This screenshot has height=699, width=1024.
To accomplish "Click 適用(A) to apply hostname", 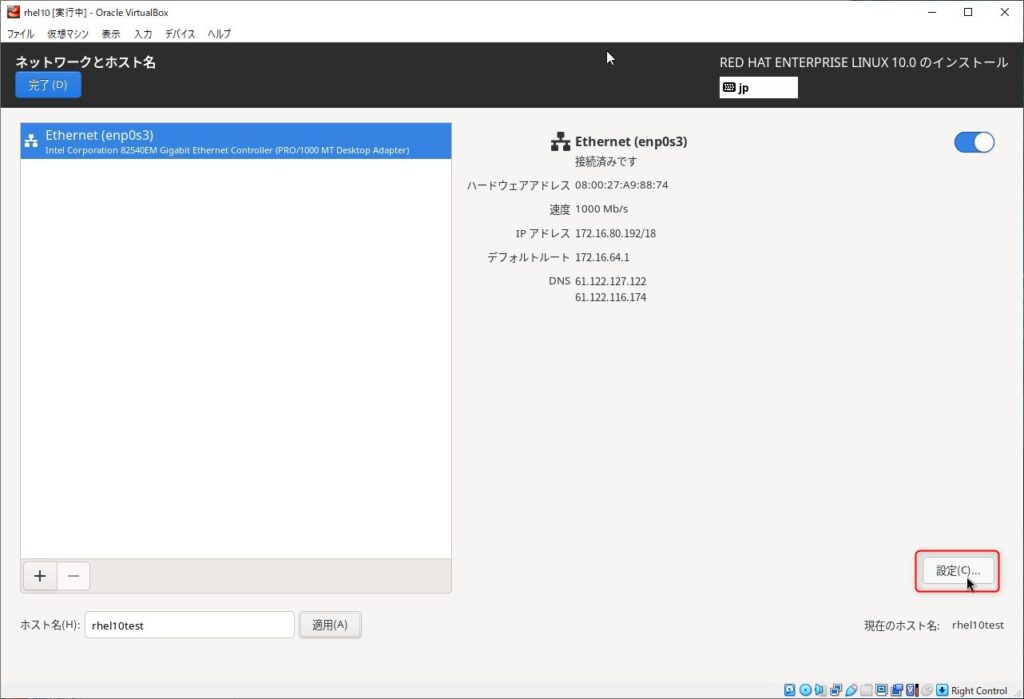I will pyautogui.click(x=329, y=625).
